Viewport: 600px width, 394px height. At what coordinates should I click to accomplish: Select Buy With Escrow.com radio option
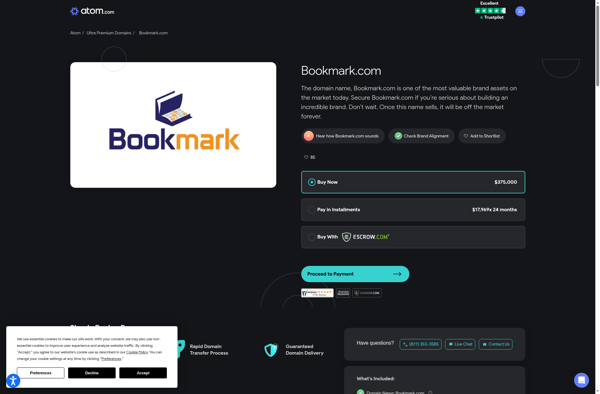[x=311, y=237]
